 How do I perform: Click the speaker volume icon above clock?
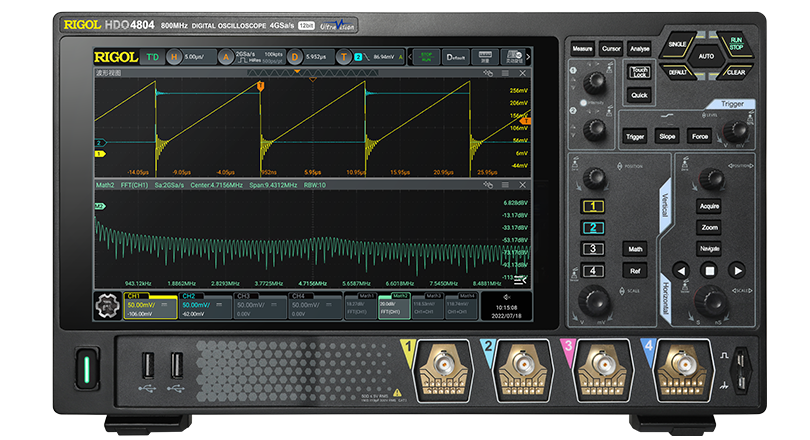coord(507,297)
